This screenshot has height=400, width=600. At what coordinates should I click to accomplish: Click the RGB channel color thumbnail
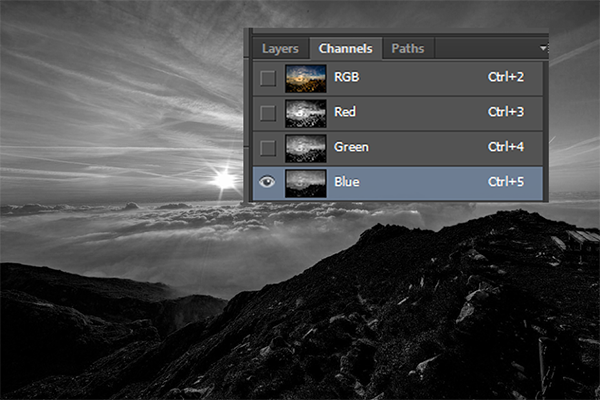coord(304,78)
